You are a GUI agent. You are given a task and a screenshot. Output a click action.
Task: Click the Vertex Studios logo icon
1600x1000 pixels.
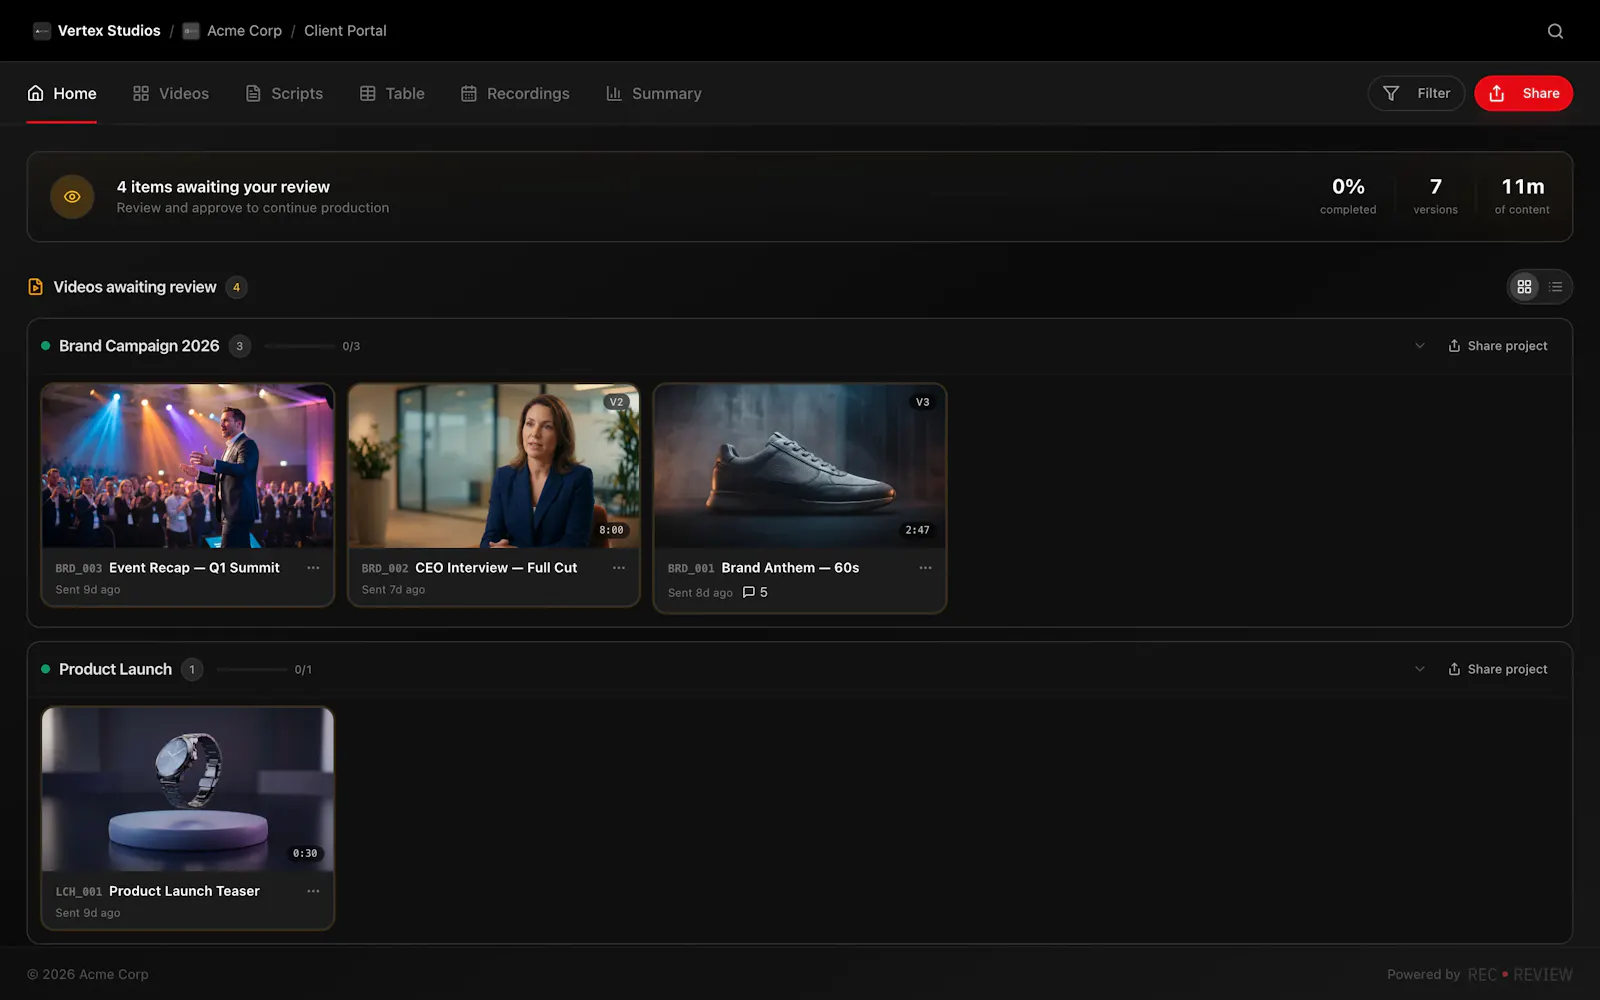click(x=42, y=31)
